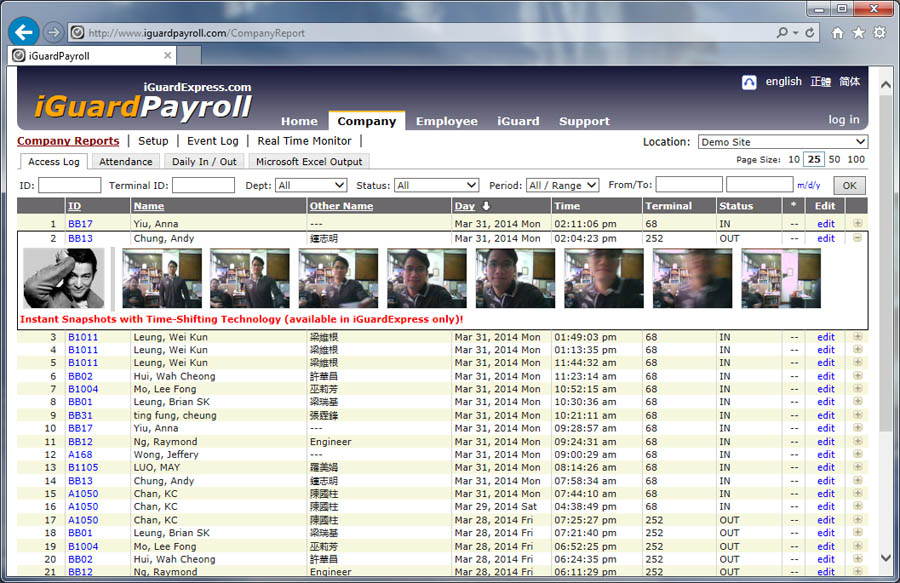Open the Real Time Monitor link

304,141
